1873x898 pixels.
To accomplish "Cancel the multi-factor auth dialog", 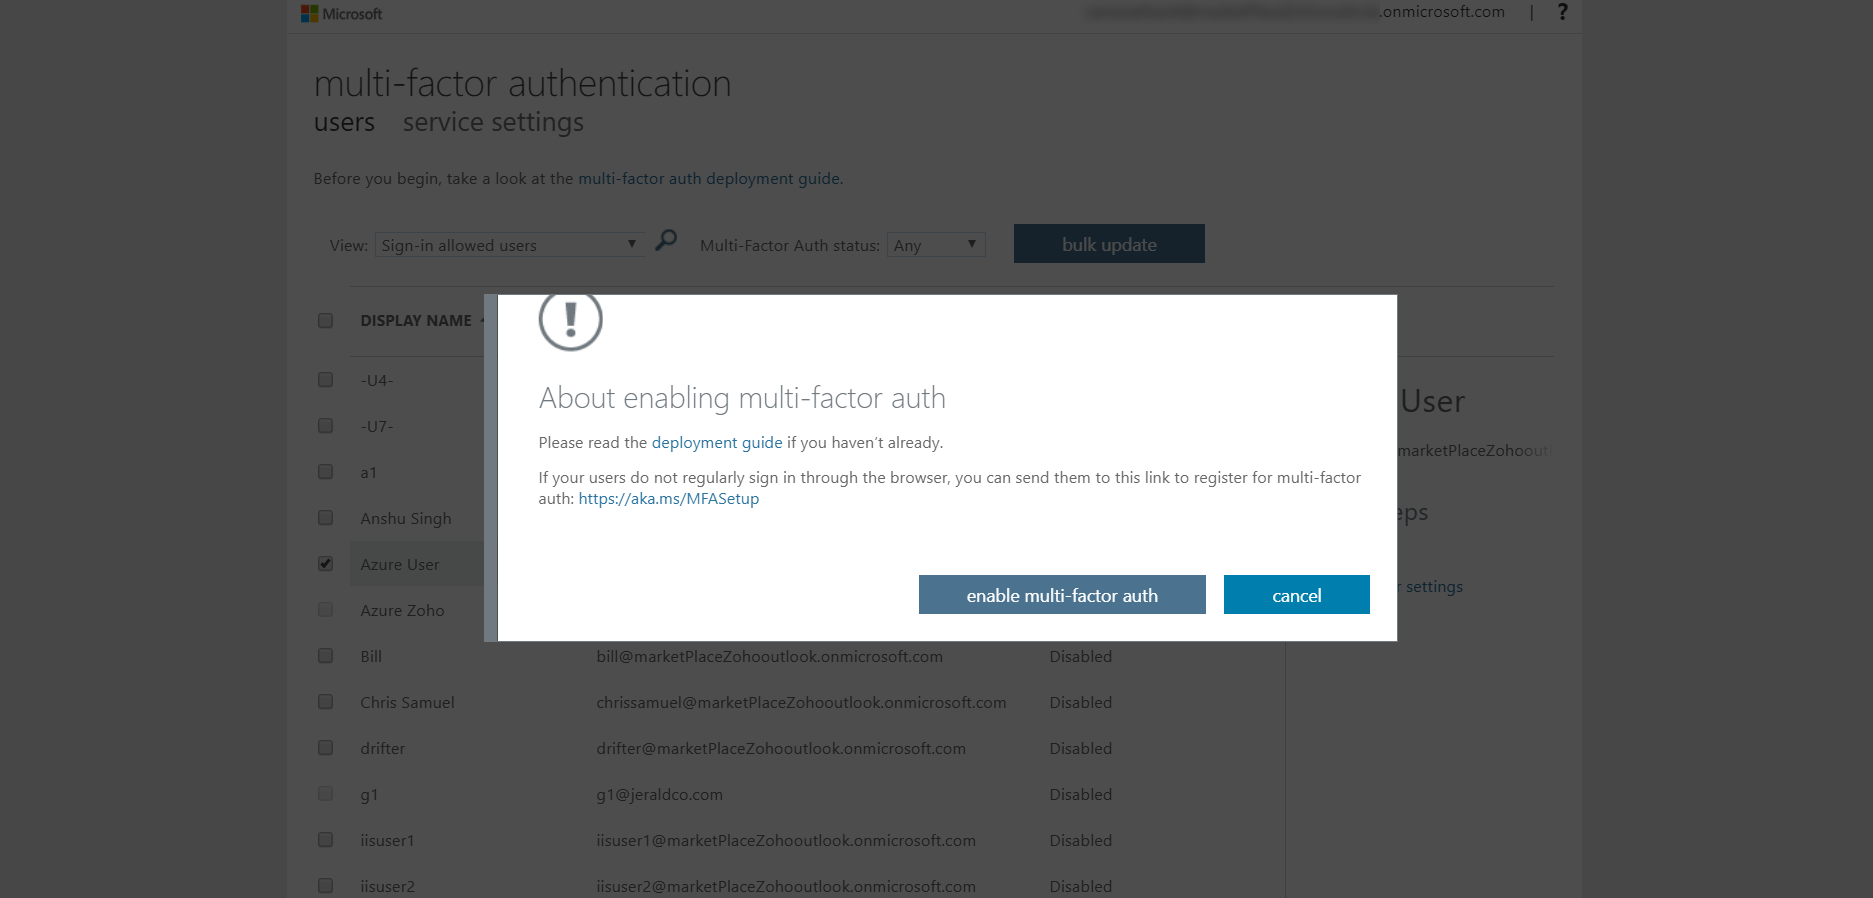I will tap(1296, 595).
